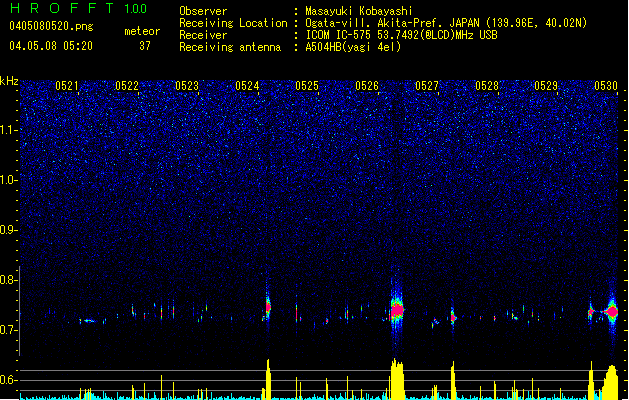629x400 pixels.
Task: Click the 0.7 frequency axis label
Action: point(8,330)
